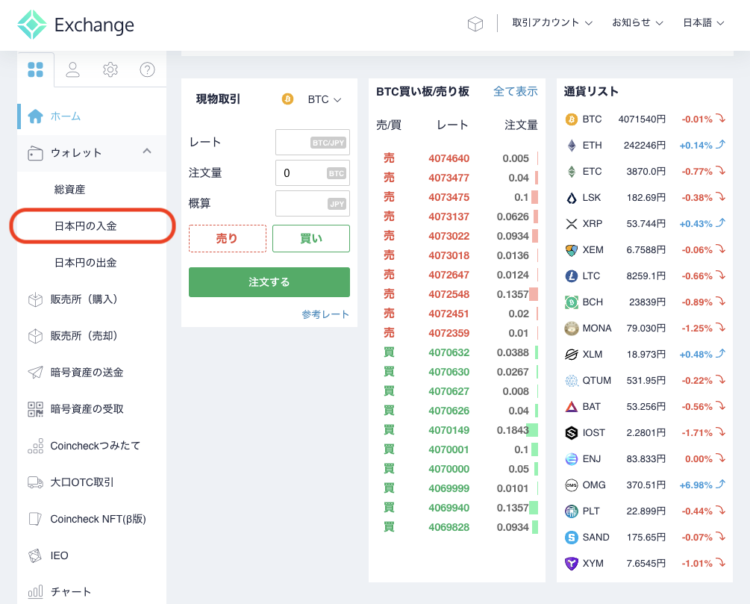Click the 販売所（購入） cube icon
Image resolution: width=750 pixels, height=604 pixels.
tap(35, 299)
